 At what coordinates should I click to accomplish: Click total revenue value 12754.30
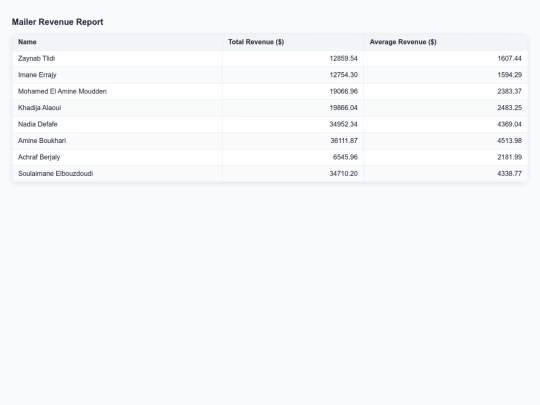tap(343, 75)
